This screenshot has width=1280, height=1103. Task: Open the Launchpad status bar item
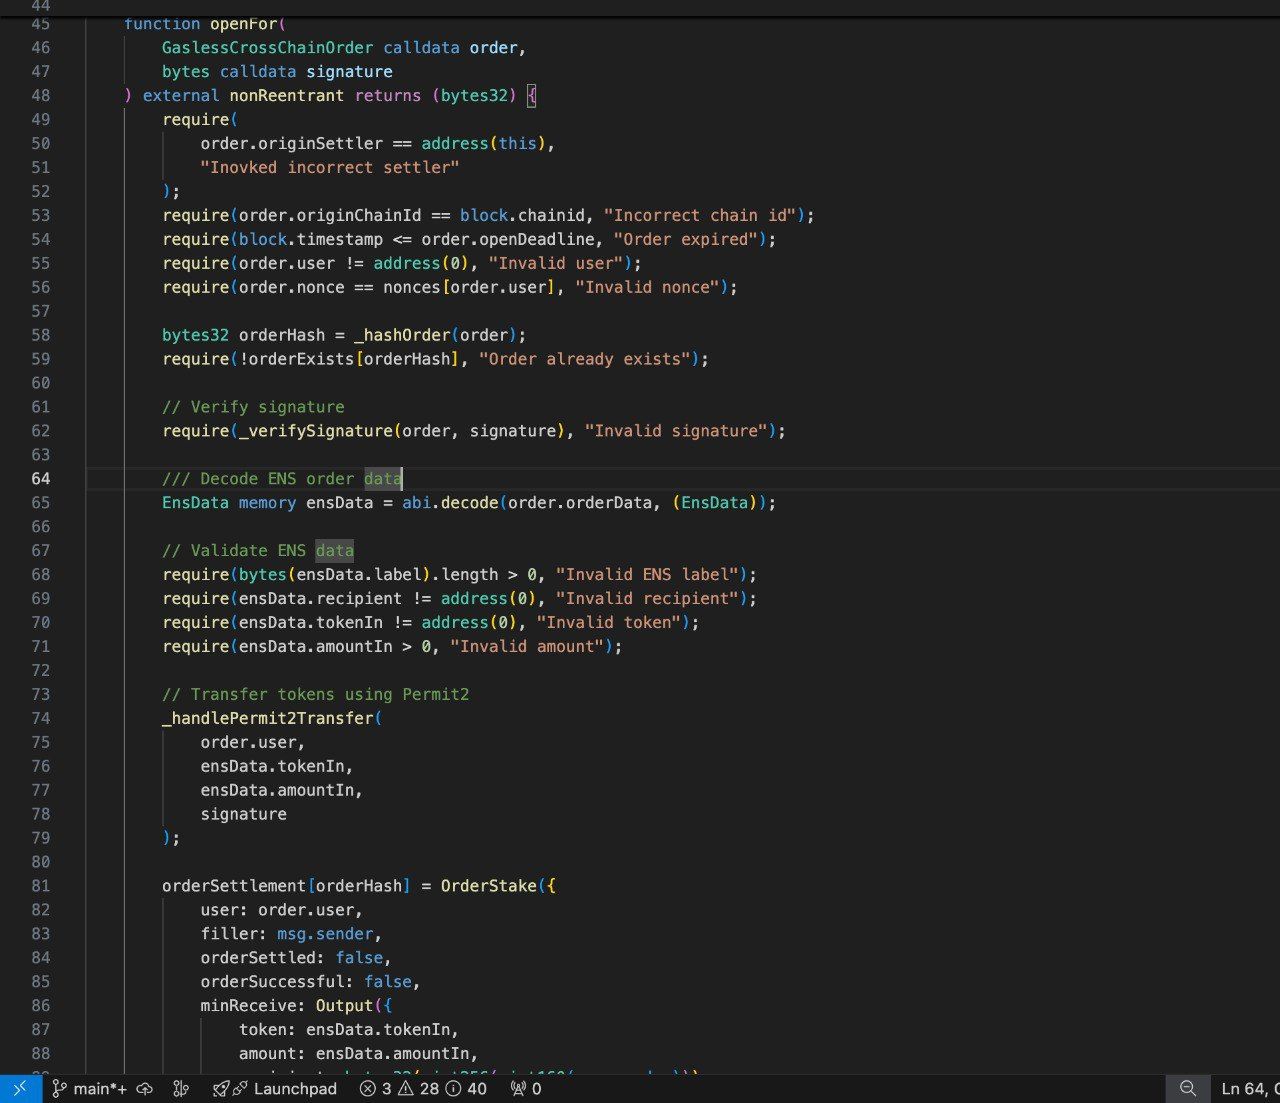coord(275,1089)
